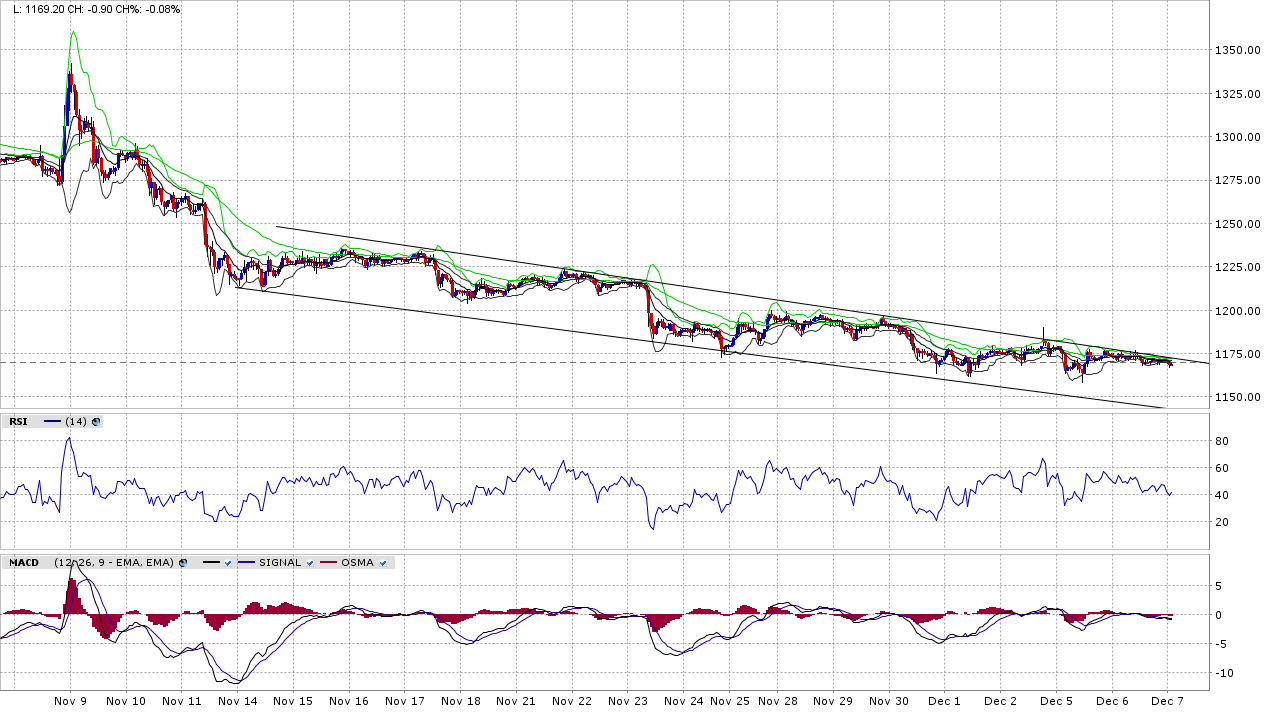Click the SIGNAL blue line color swatch
Viewport: 1269px width, 715px height.
click(247, 563)
